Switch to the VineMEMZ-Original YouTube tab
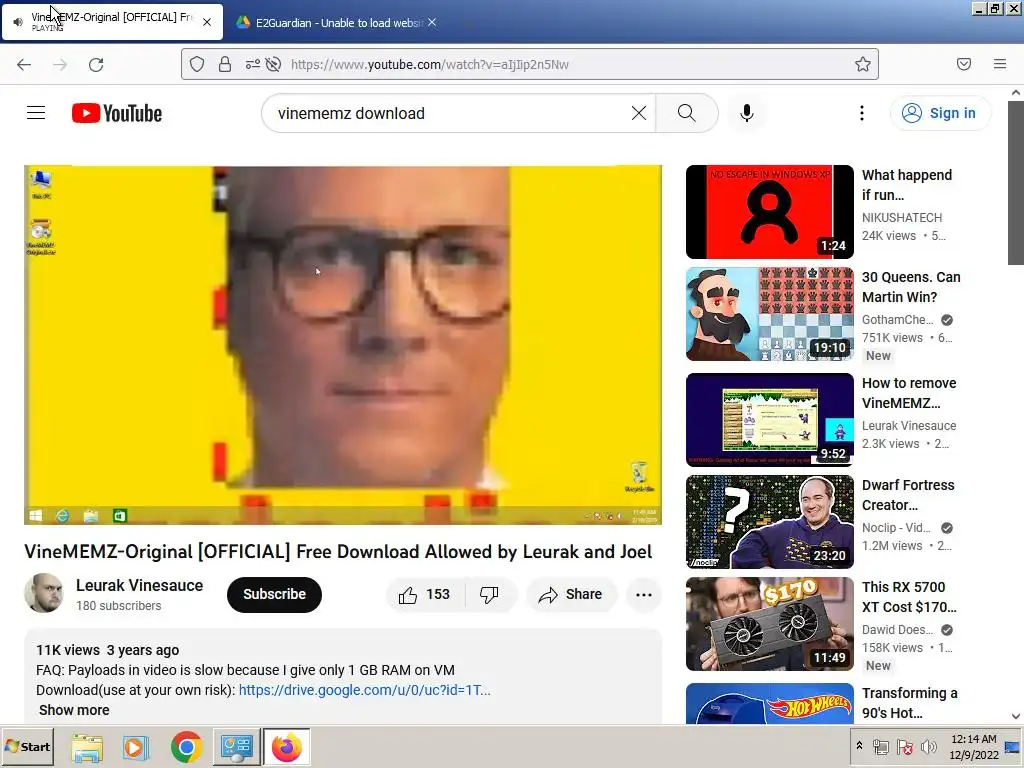Screen dimensions: 1024x768 click(112, 22)
